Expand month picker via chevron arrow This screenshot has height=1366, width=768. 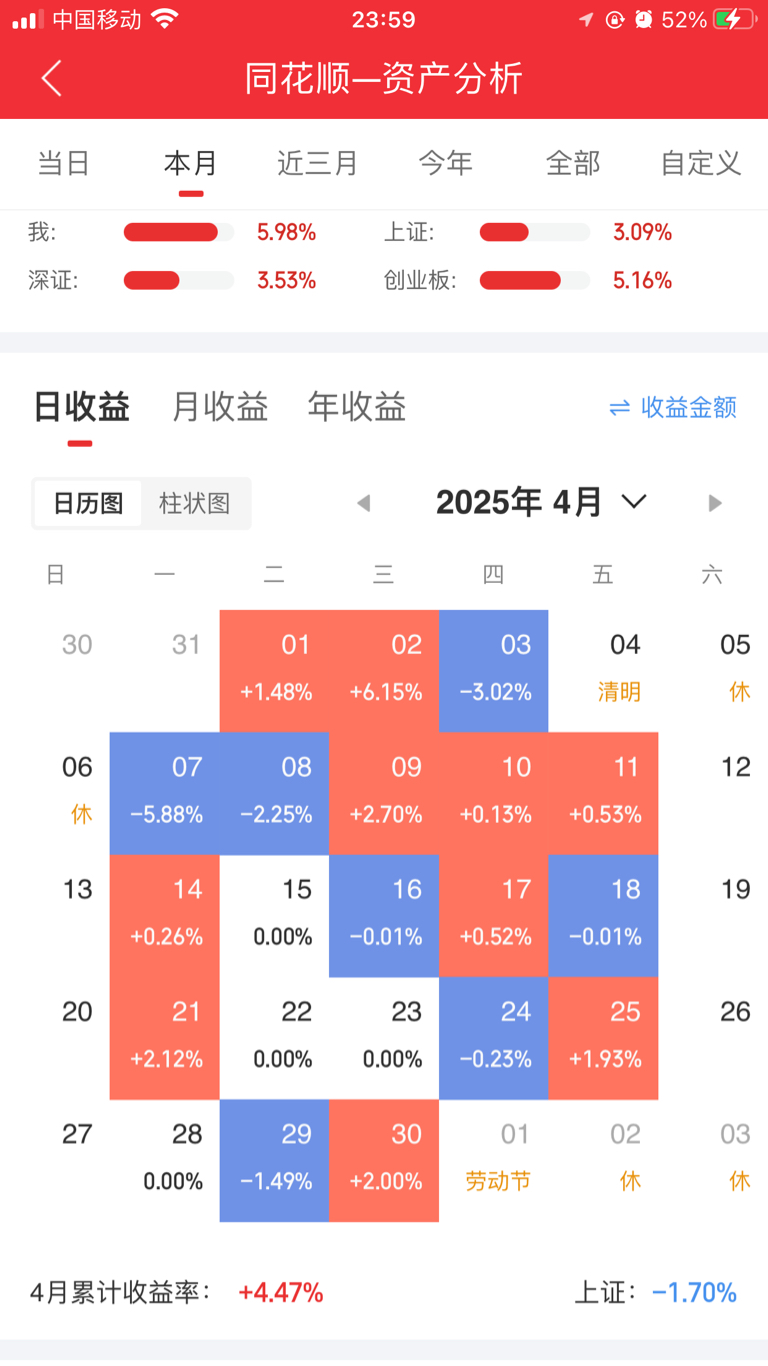pos(634,501)
